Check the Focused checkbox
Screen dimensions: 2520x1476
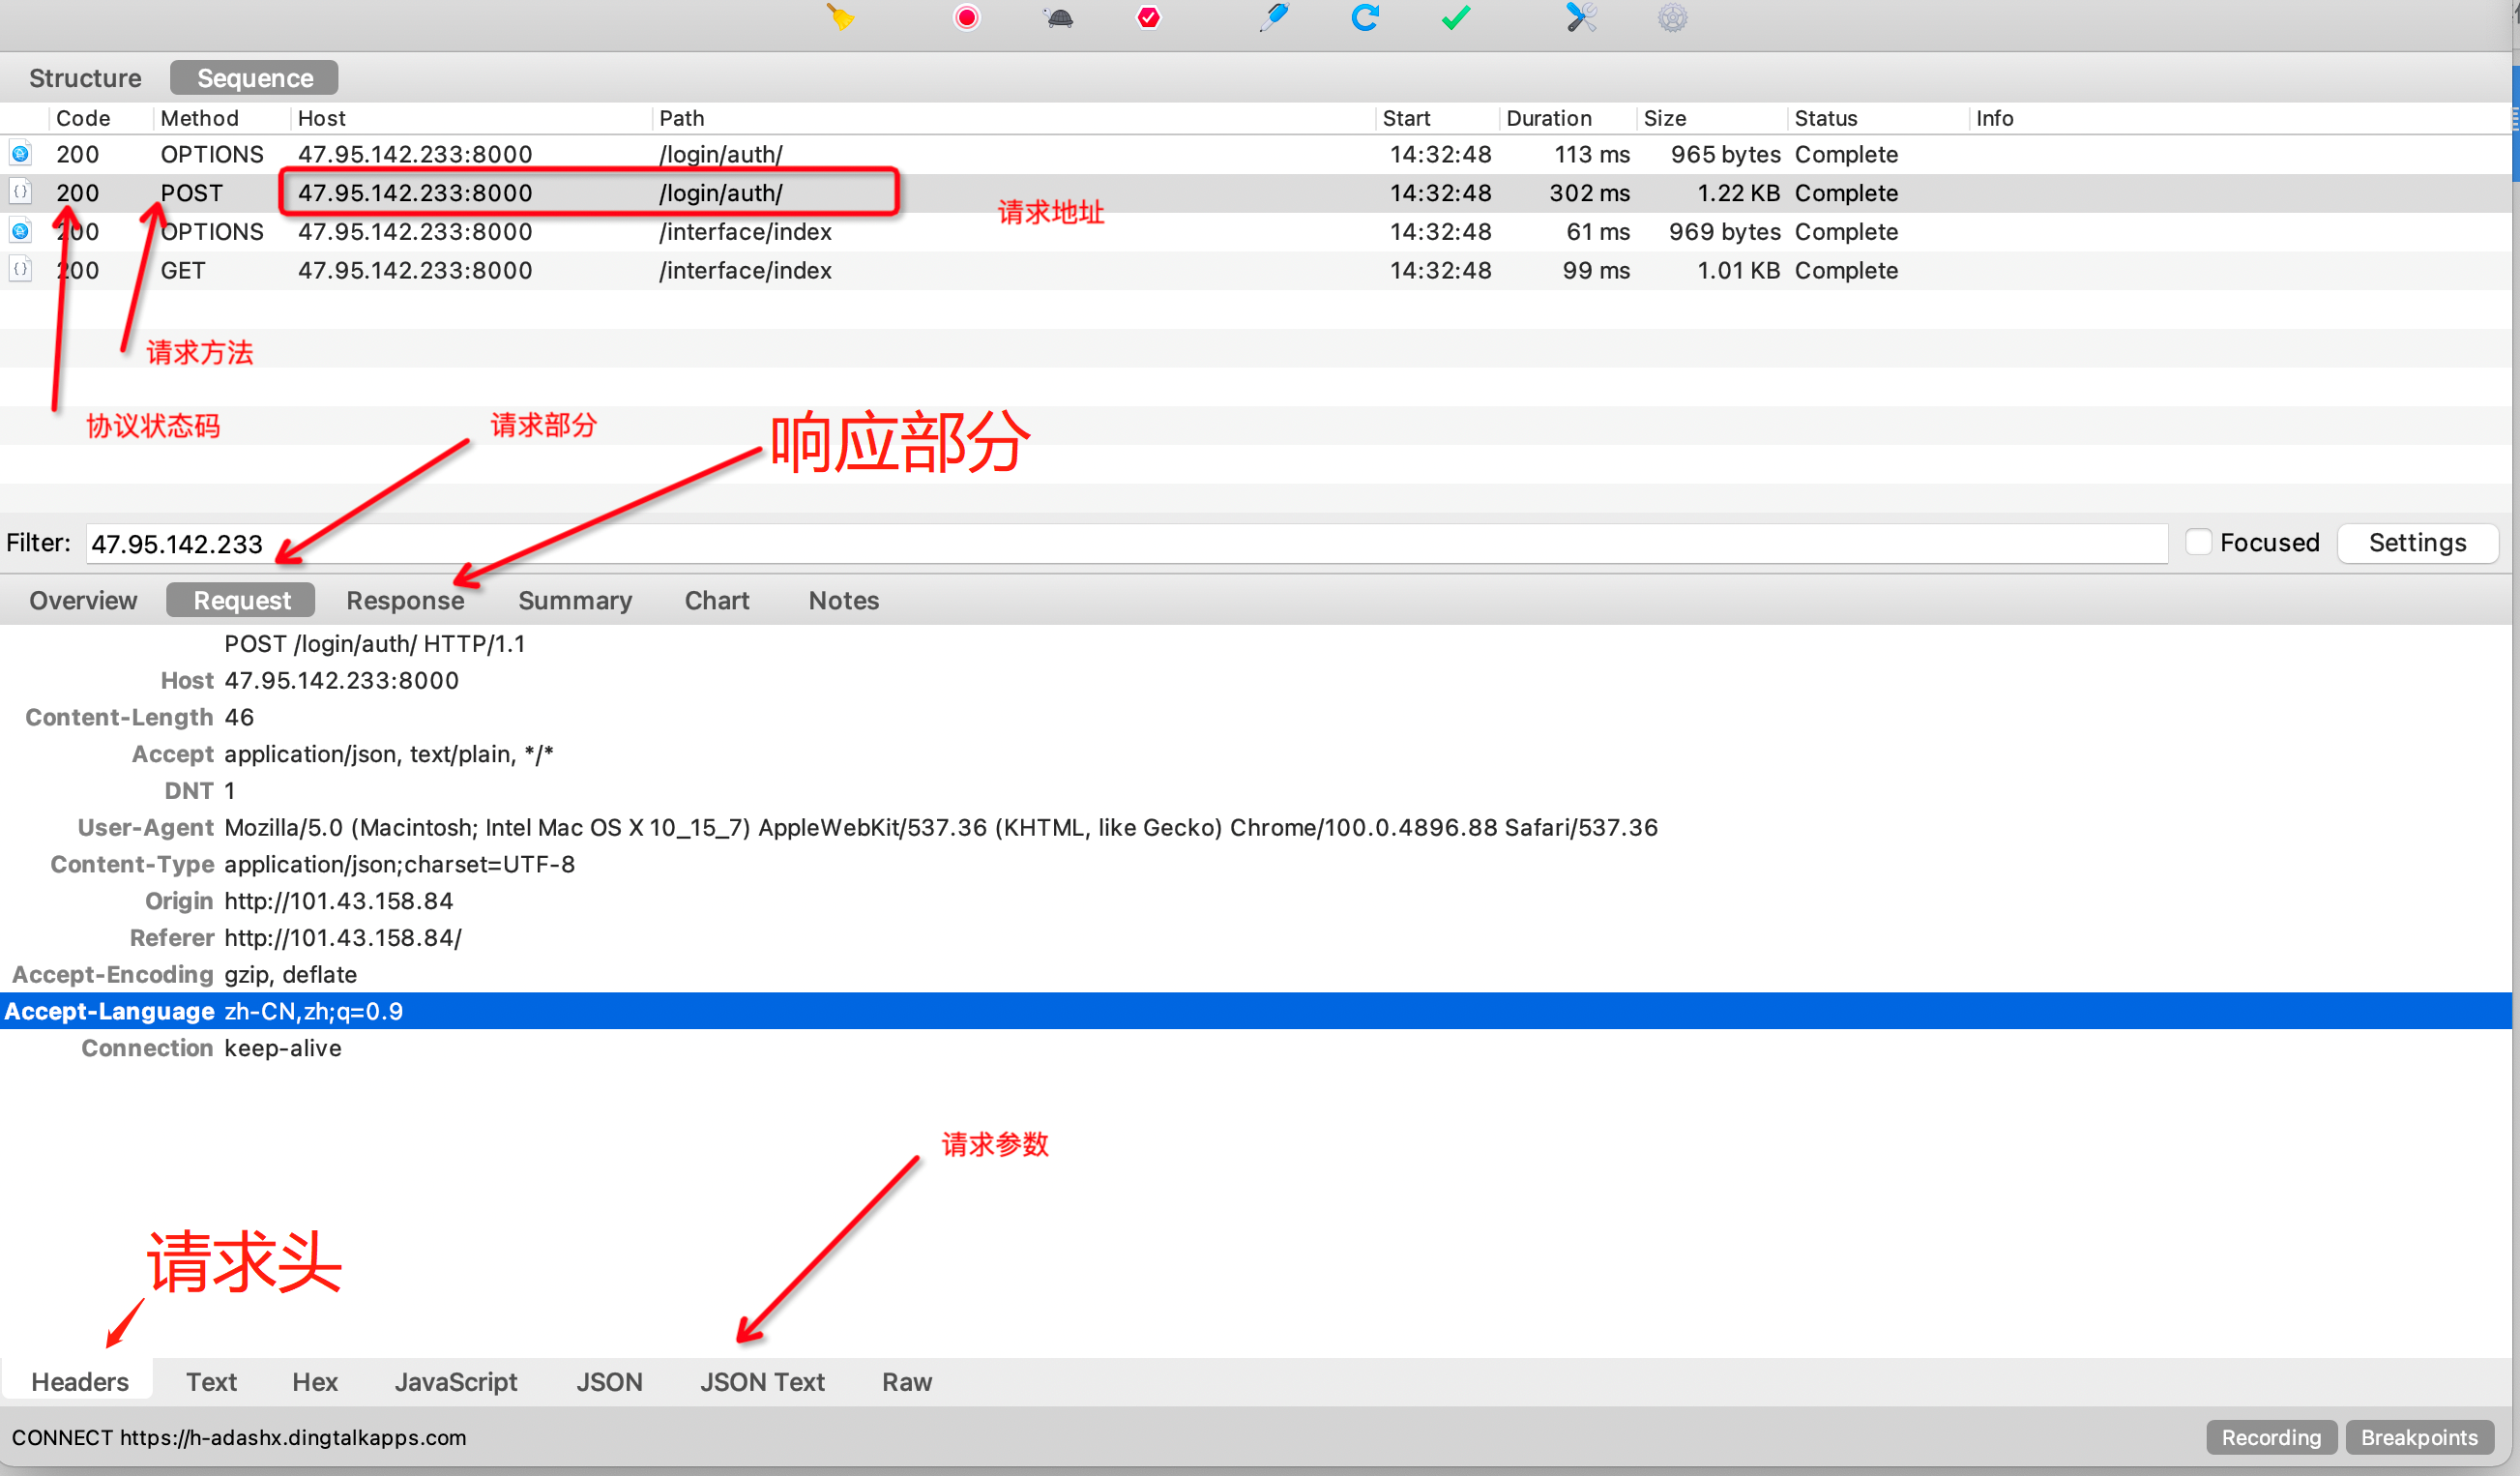pyautogui.click(x=2197, y=542)
